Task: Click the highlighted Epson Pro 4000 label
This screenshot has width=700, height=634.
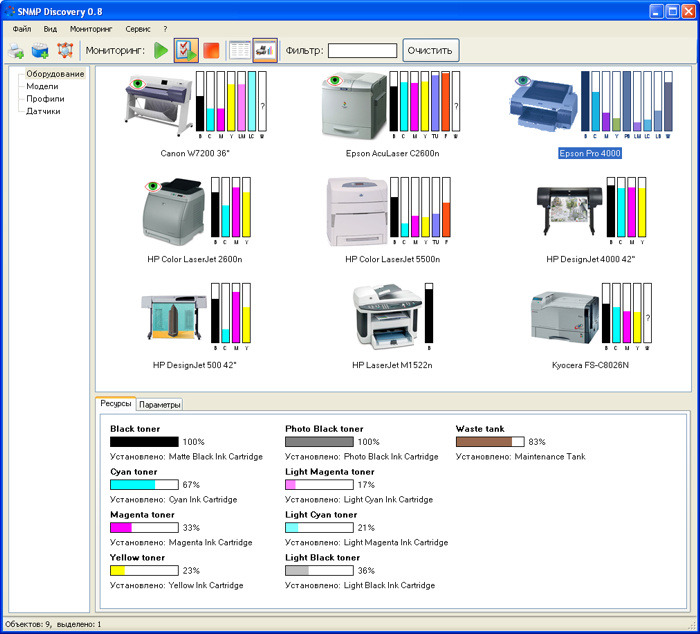Action: coord(590,153)
